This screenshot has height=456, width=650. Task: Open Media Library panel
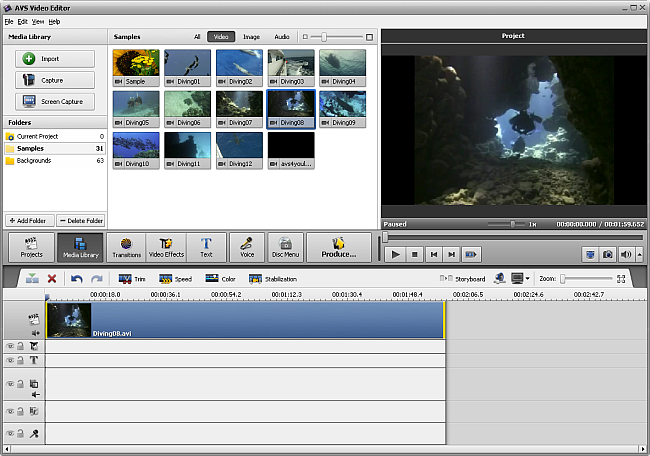pyautogui.click(x=80, y=248)
